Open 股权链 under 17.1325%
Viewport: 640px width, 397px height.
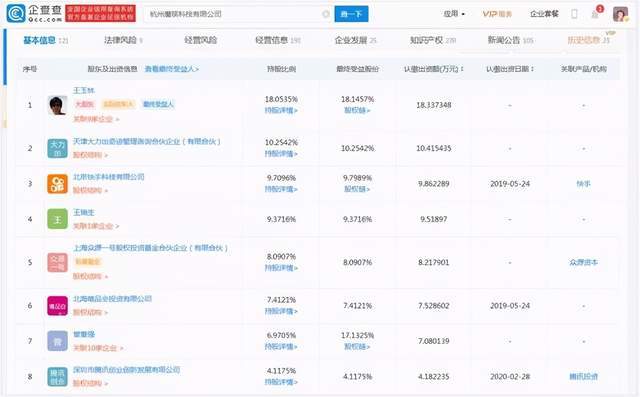click(x=357, y=346)
